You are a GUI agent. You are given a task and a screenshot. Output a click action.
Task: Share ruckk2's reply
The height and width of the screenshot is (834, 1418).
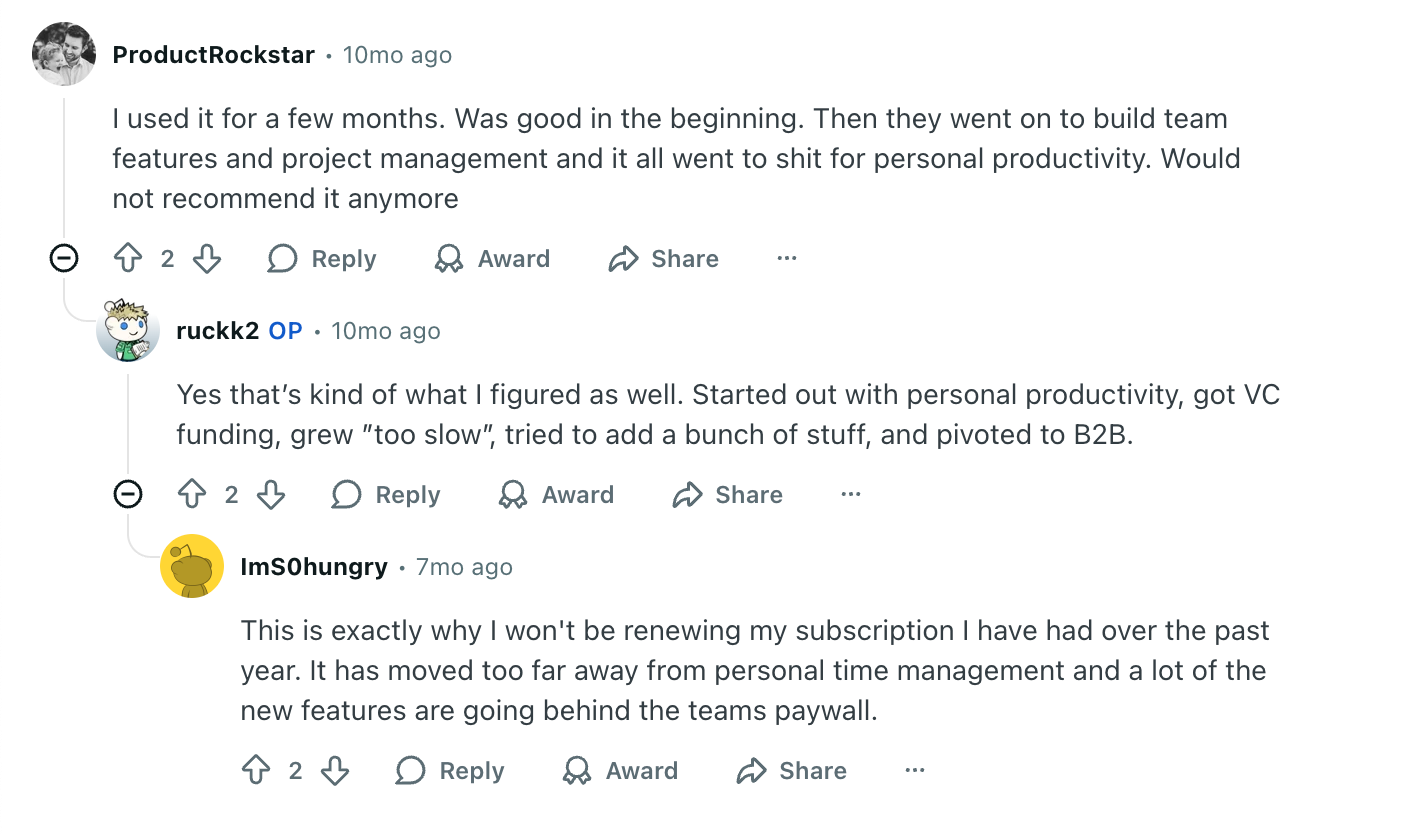click(x=726, y=494)
